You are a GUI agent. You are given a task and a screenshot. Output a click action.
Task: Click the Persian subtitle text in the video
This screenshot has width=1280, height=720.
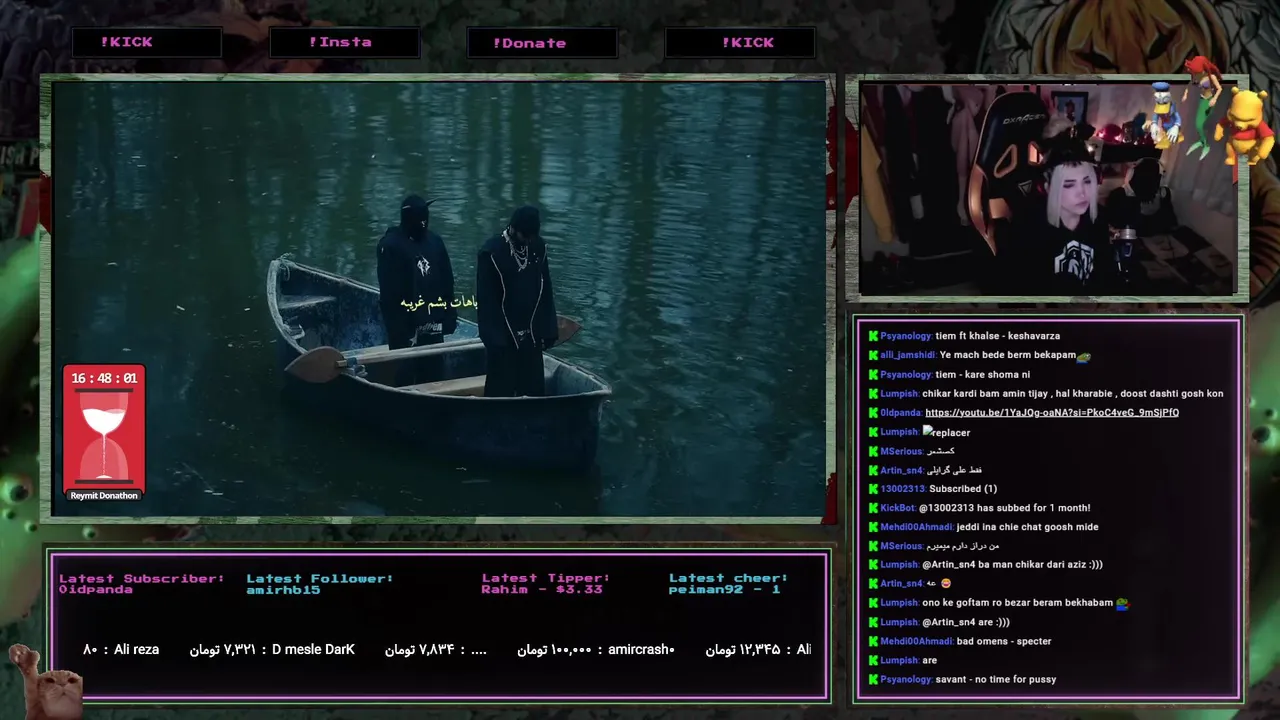coord(439,302)
